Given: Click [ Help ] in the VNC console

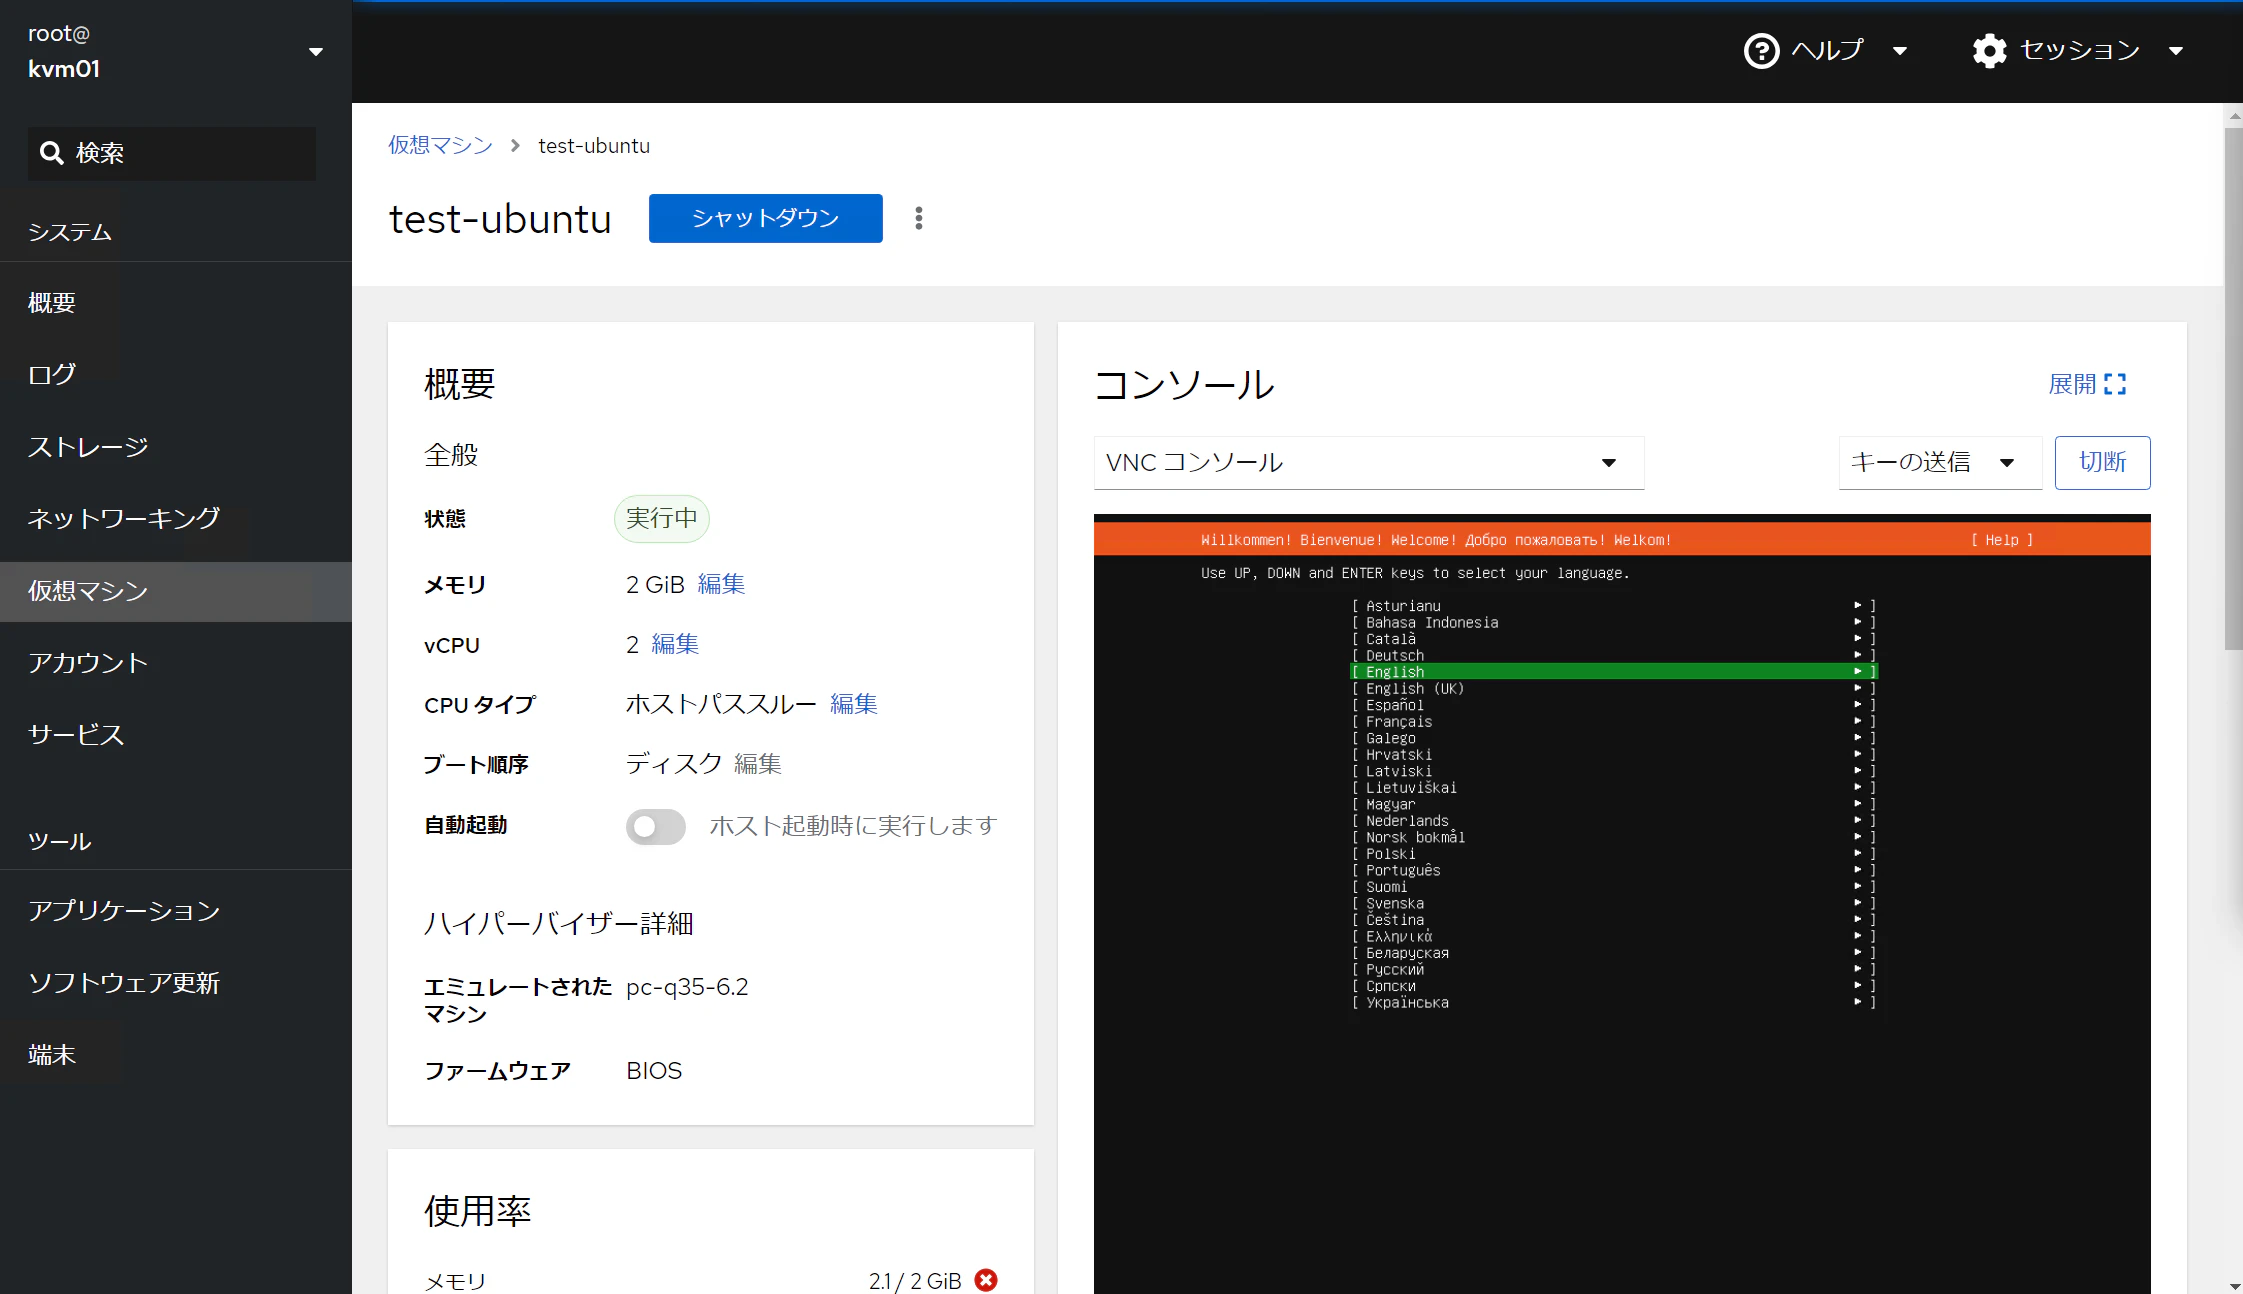Looking at the screenshot, I should tap(2001, 540).
